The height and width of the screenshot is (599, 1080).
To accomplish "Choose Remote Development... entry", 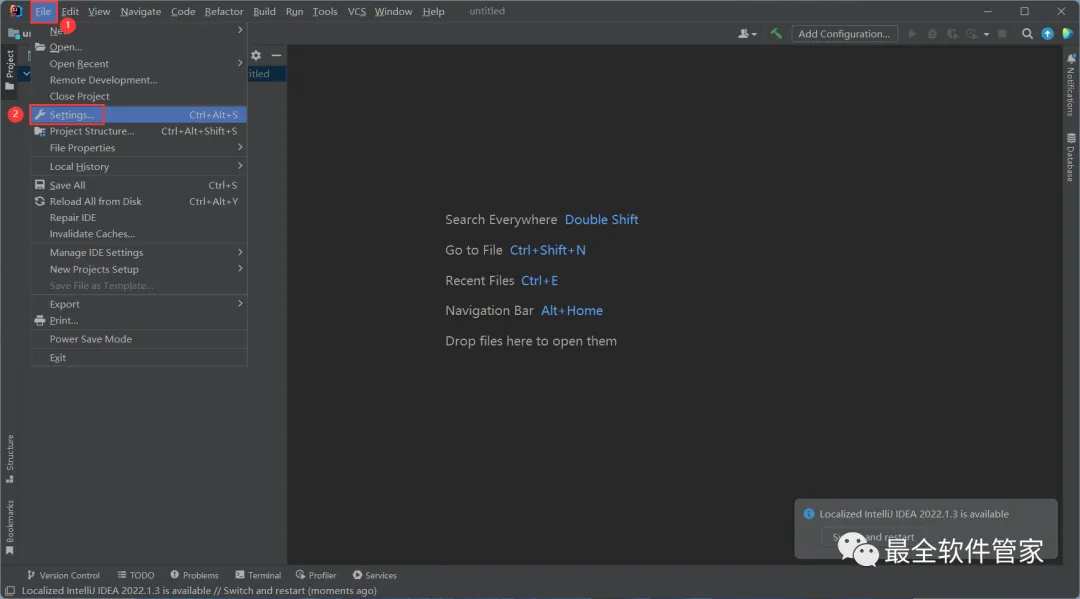I will (138, 80).
